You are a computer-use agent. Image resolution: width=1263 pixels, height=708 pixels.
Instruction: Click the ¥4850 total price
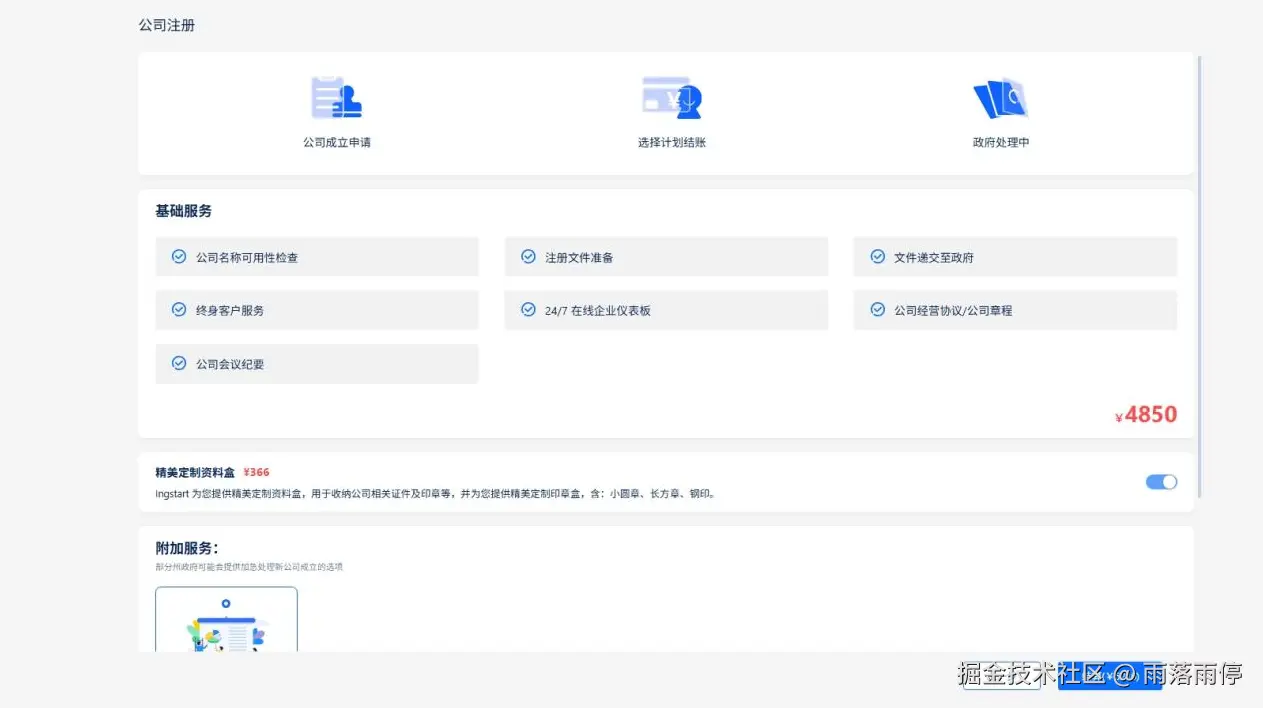click(1146, 415)
